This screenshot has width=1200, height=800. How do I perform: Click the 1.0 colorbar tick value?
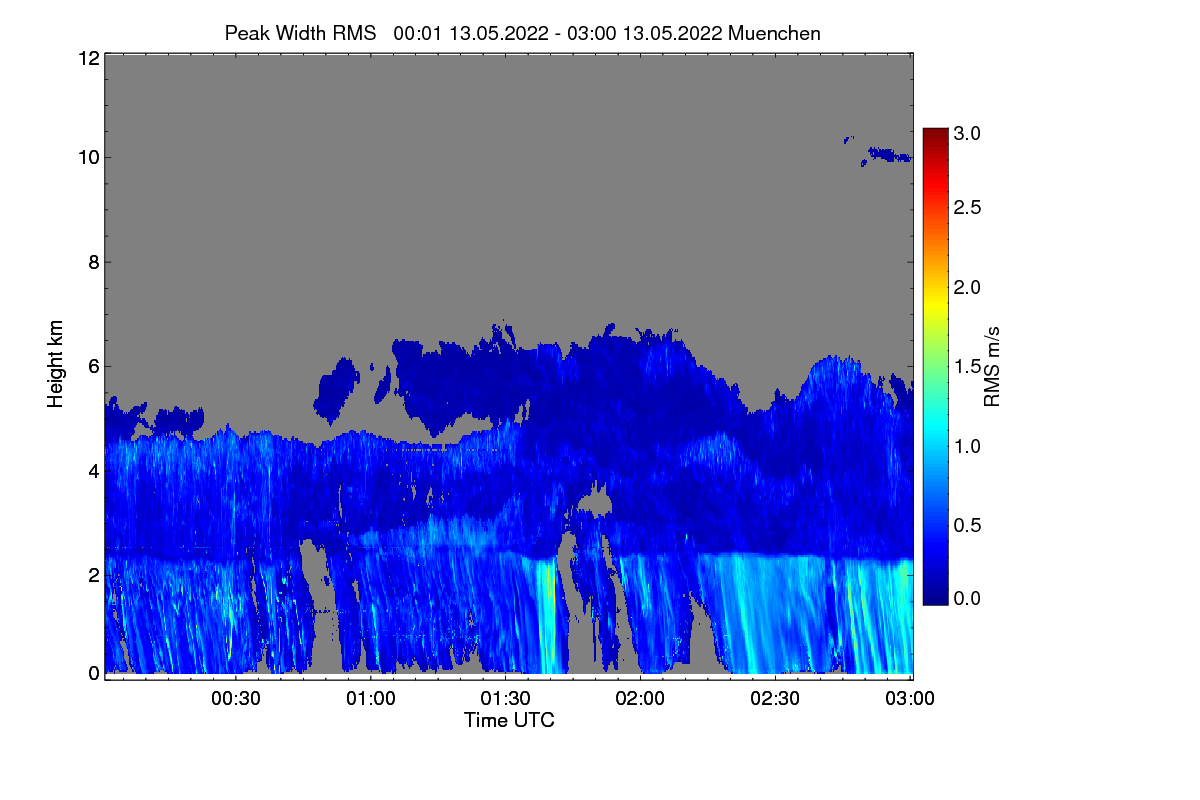[x=969, y=445]
